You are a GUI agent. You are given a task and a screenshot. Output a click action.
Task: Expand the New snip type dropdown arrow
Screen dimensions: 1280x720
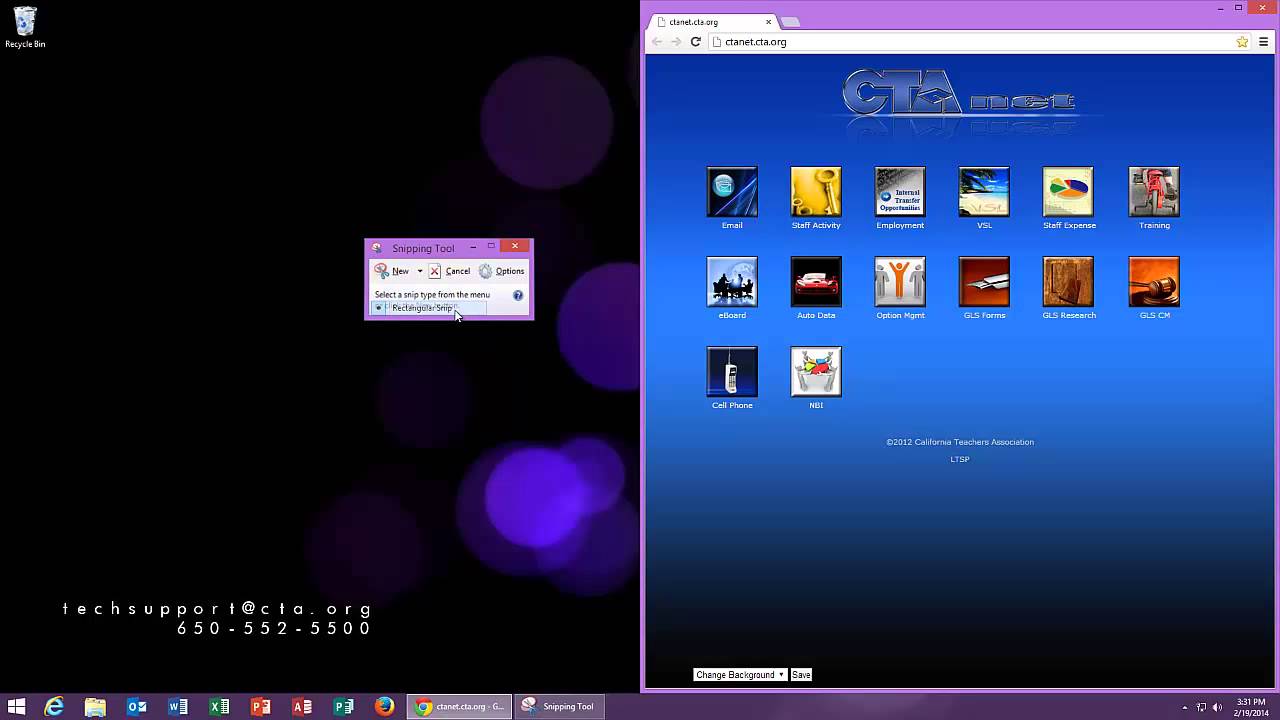click(x=420, y=271)
